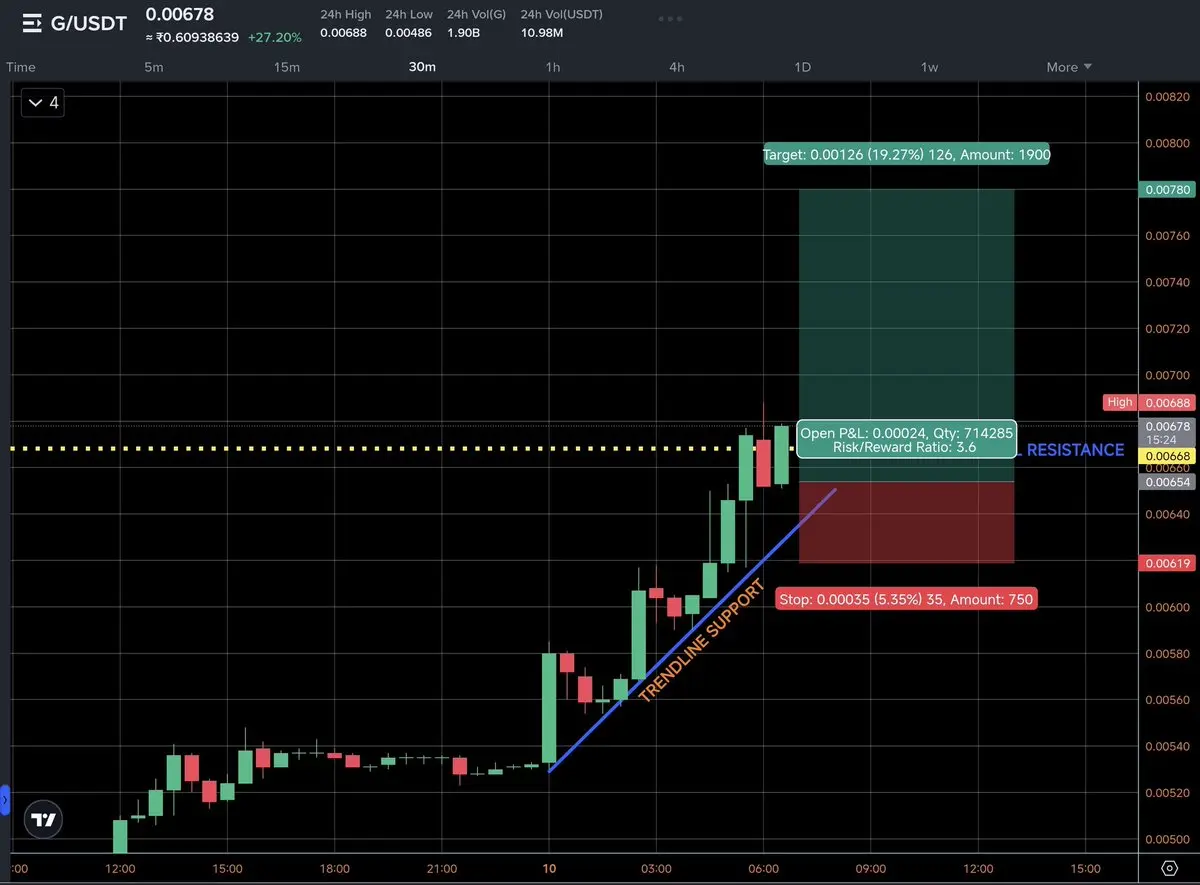The width and height of the screenshot is (1200, 885).
Task: Switch to the 4h interval
Action: [677, 67]
